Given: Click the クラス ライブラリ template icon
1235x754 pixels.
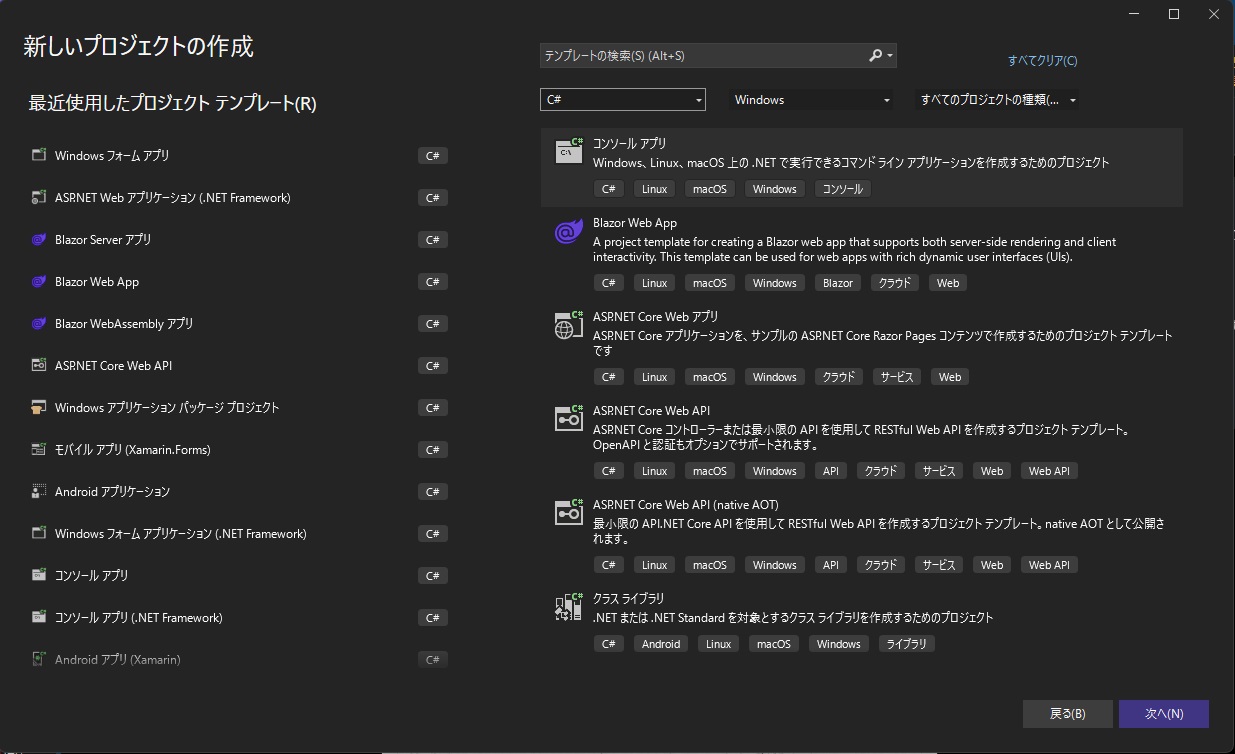Looking at the screenshot, I should (569, 606).
